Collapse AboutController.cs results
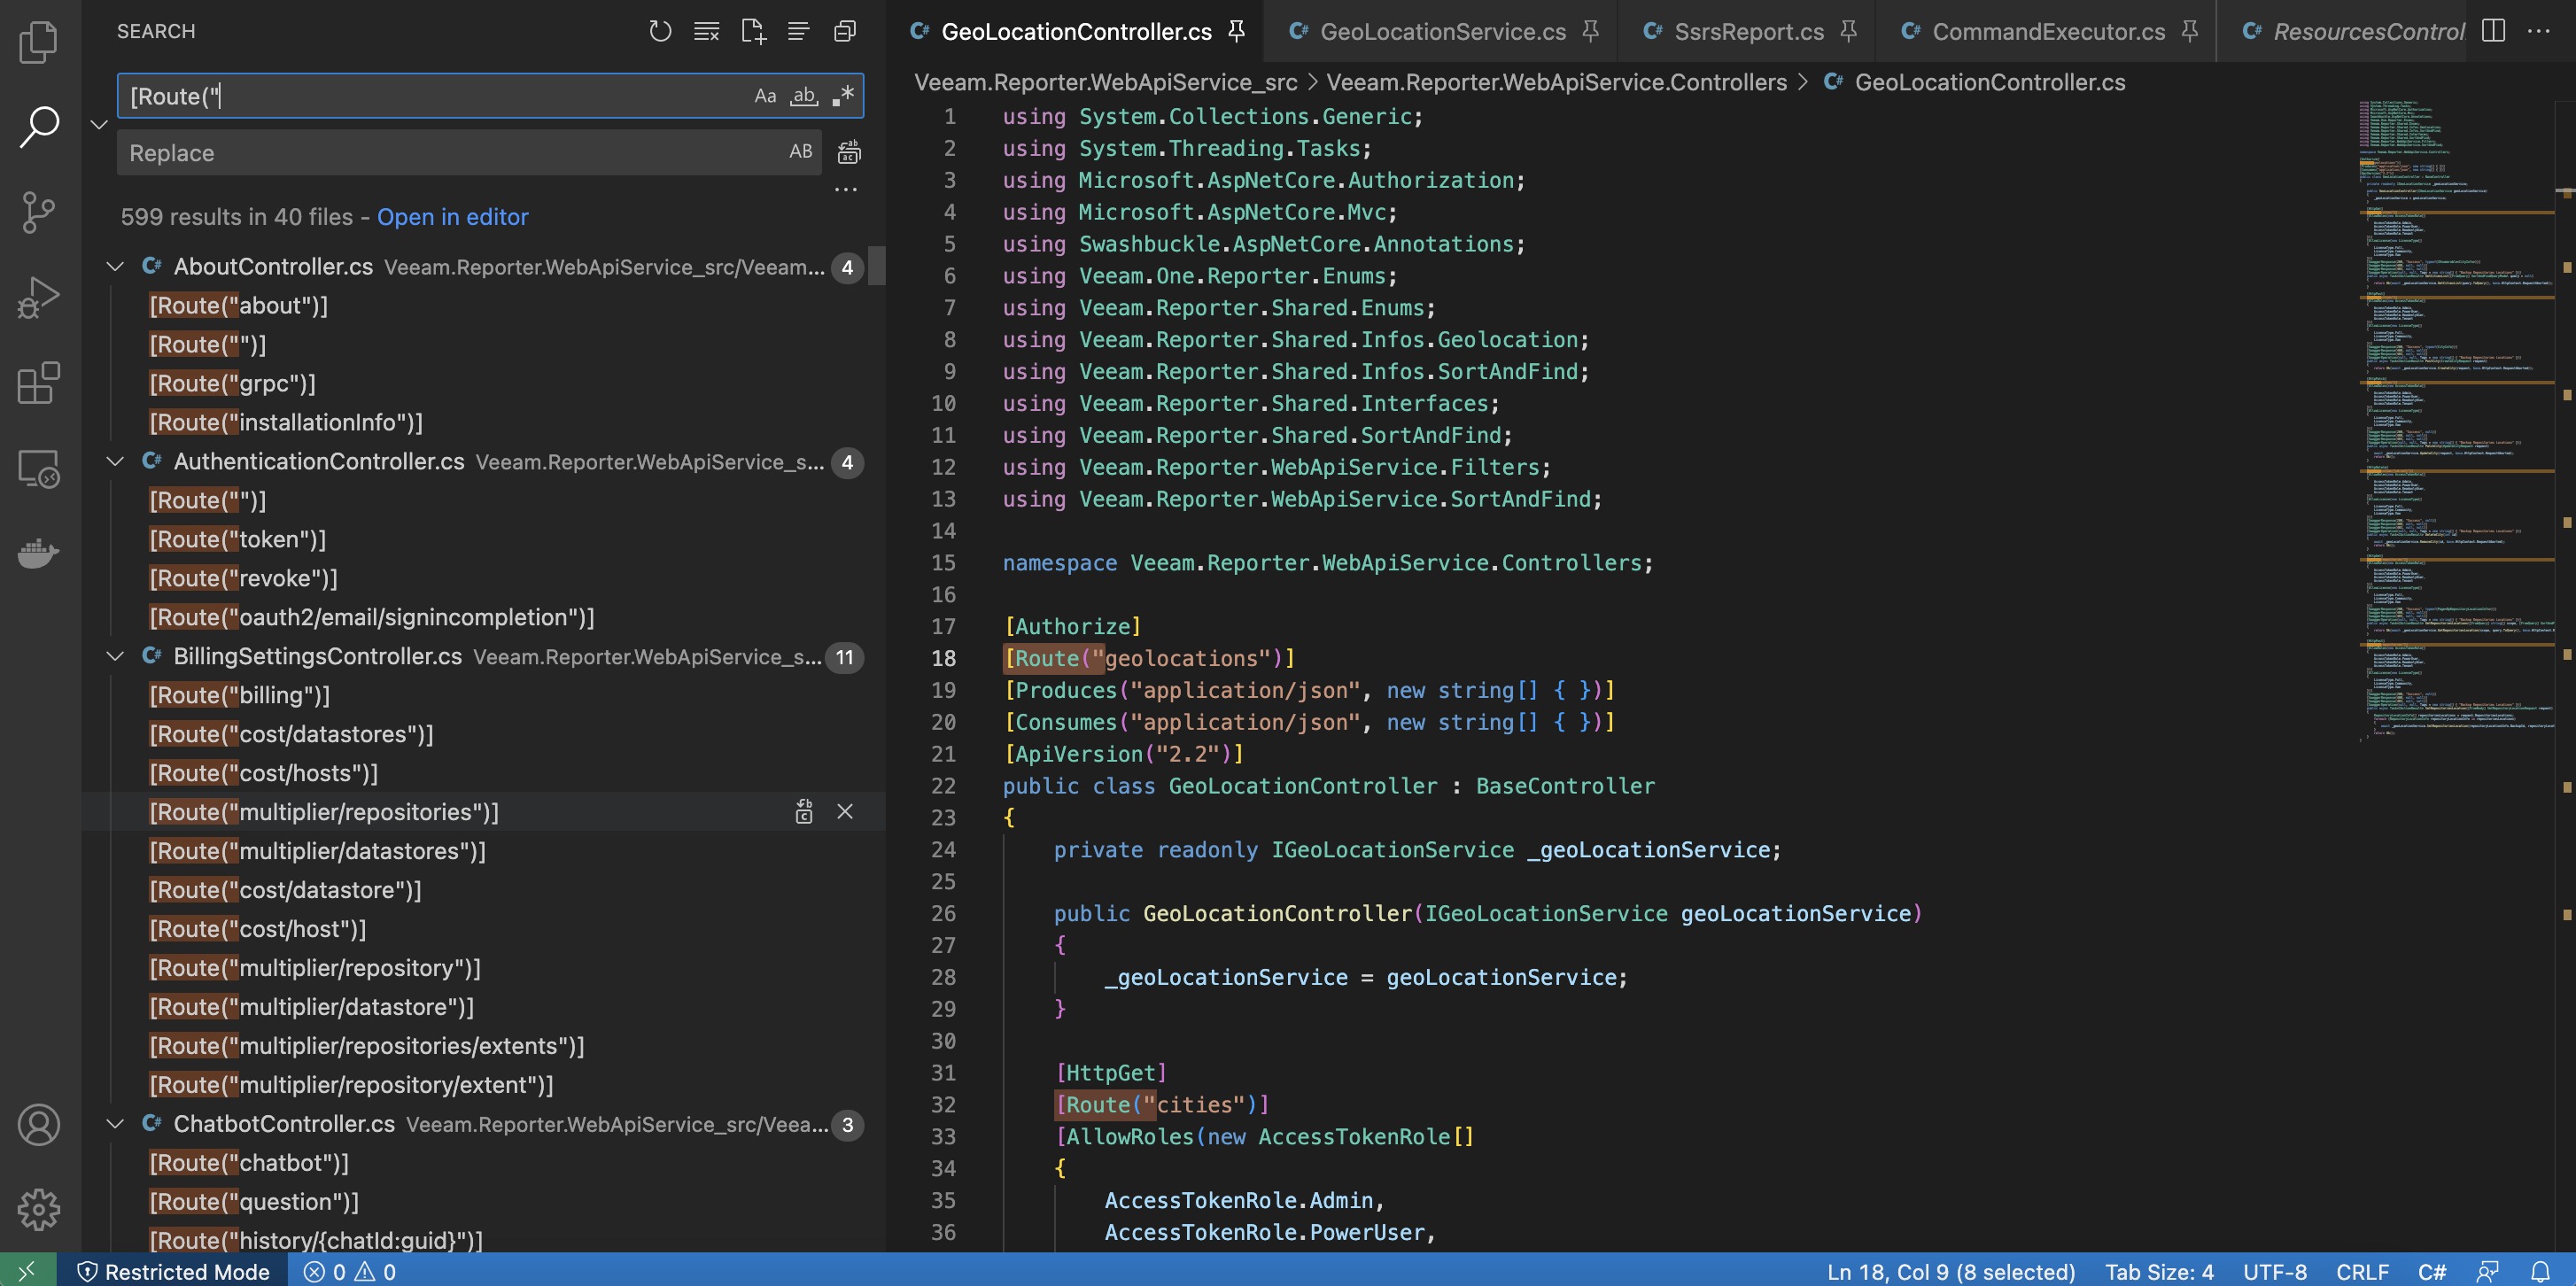Viewport: 2576px width, 1286px height. (x=116, y=267)
